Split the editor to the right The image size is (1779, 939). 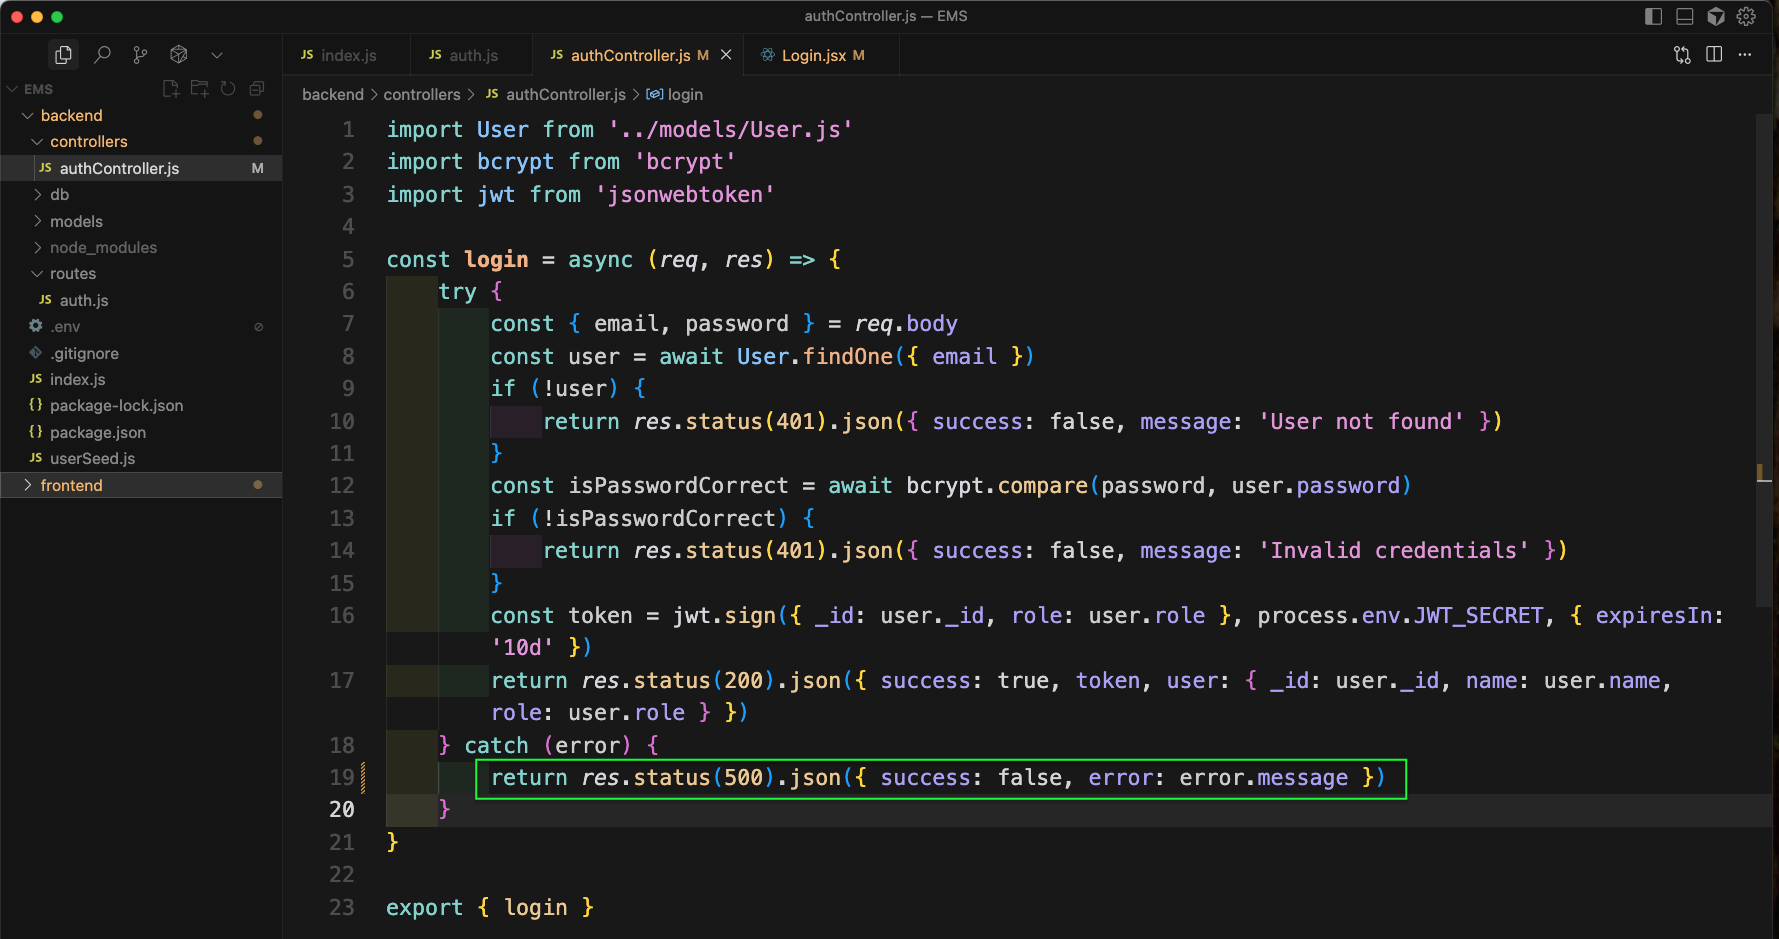1714,55
